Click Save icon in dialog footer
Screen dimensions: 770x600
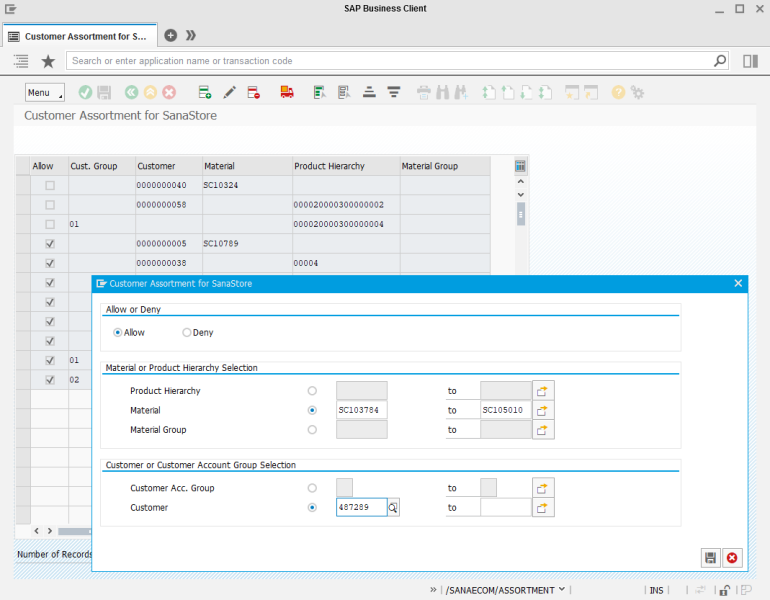710,558
